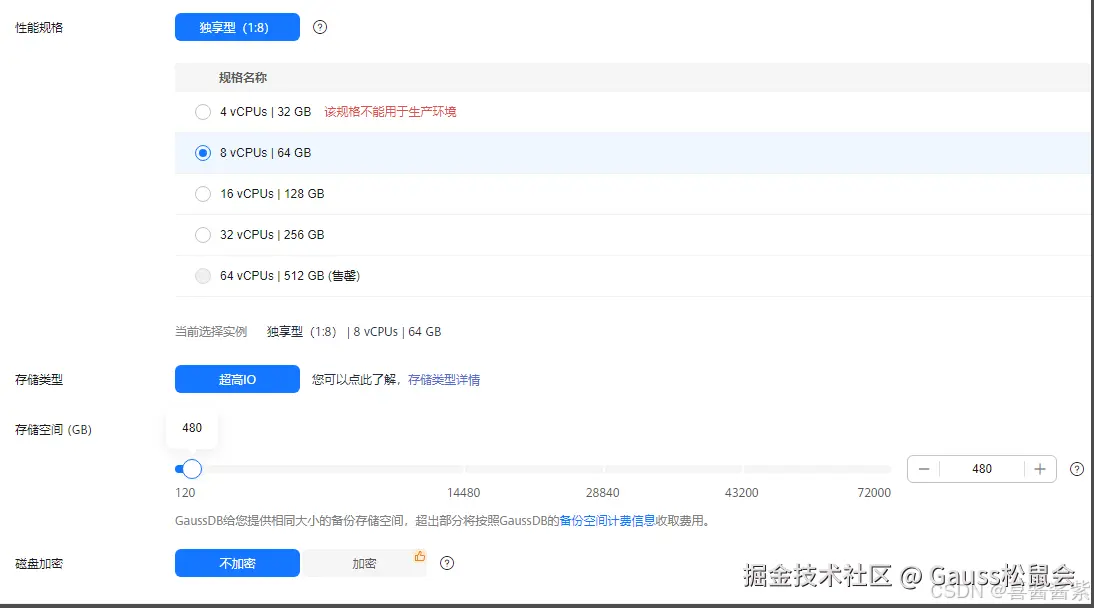The width and height of the screenshot is (1094, 608).
Task: Click the 480 value bubble above the slider
Action: click(x=191, y=428)
